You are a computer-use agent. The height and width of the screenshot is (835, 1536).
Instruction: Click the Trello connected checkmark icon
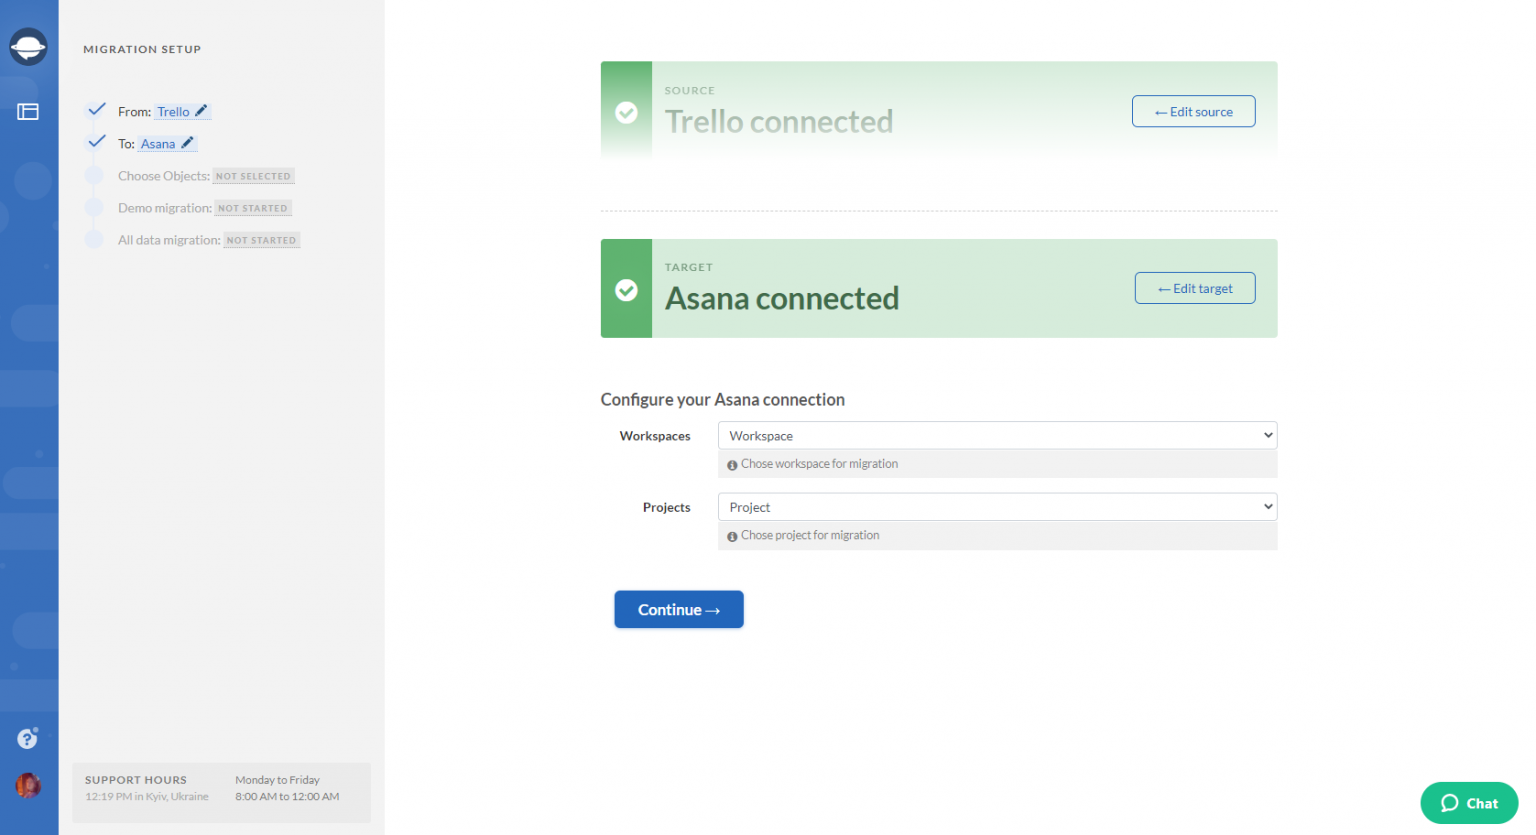(x=626, y=112)
